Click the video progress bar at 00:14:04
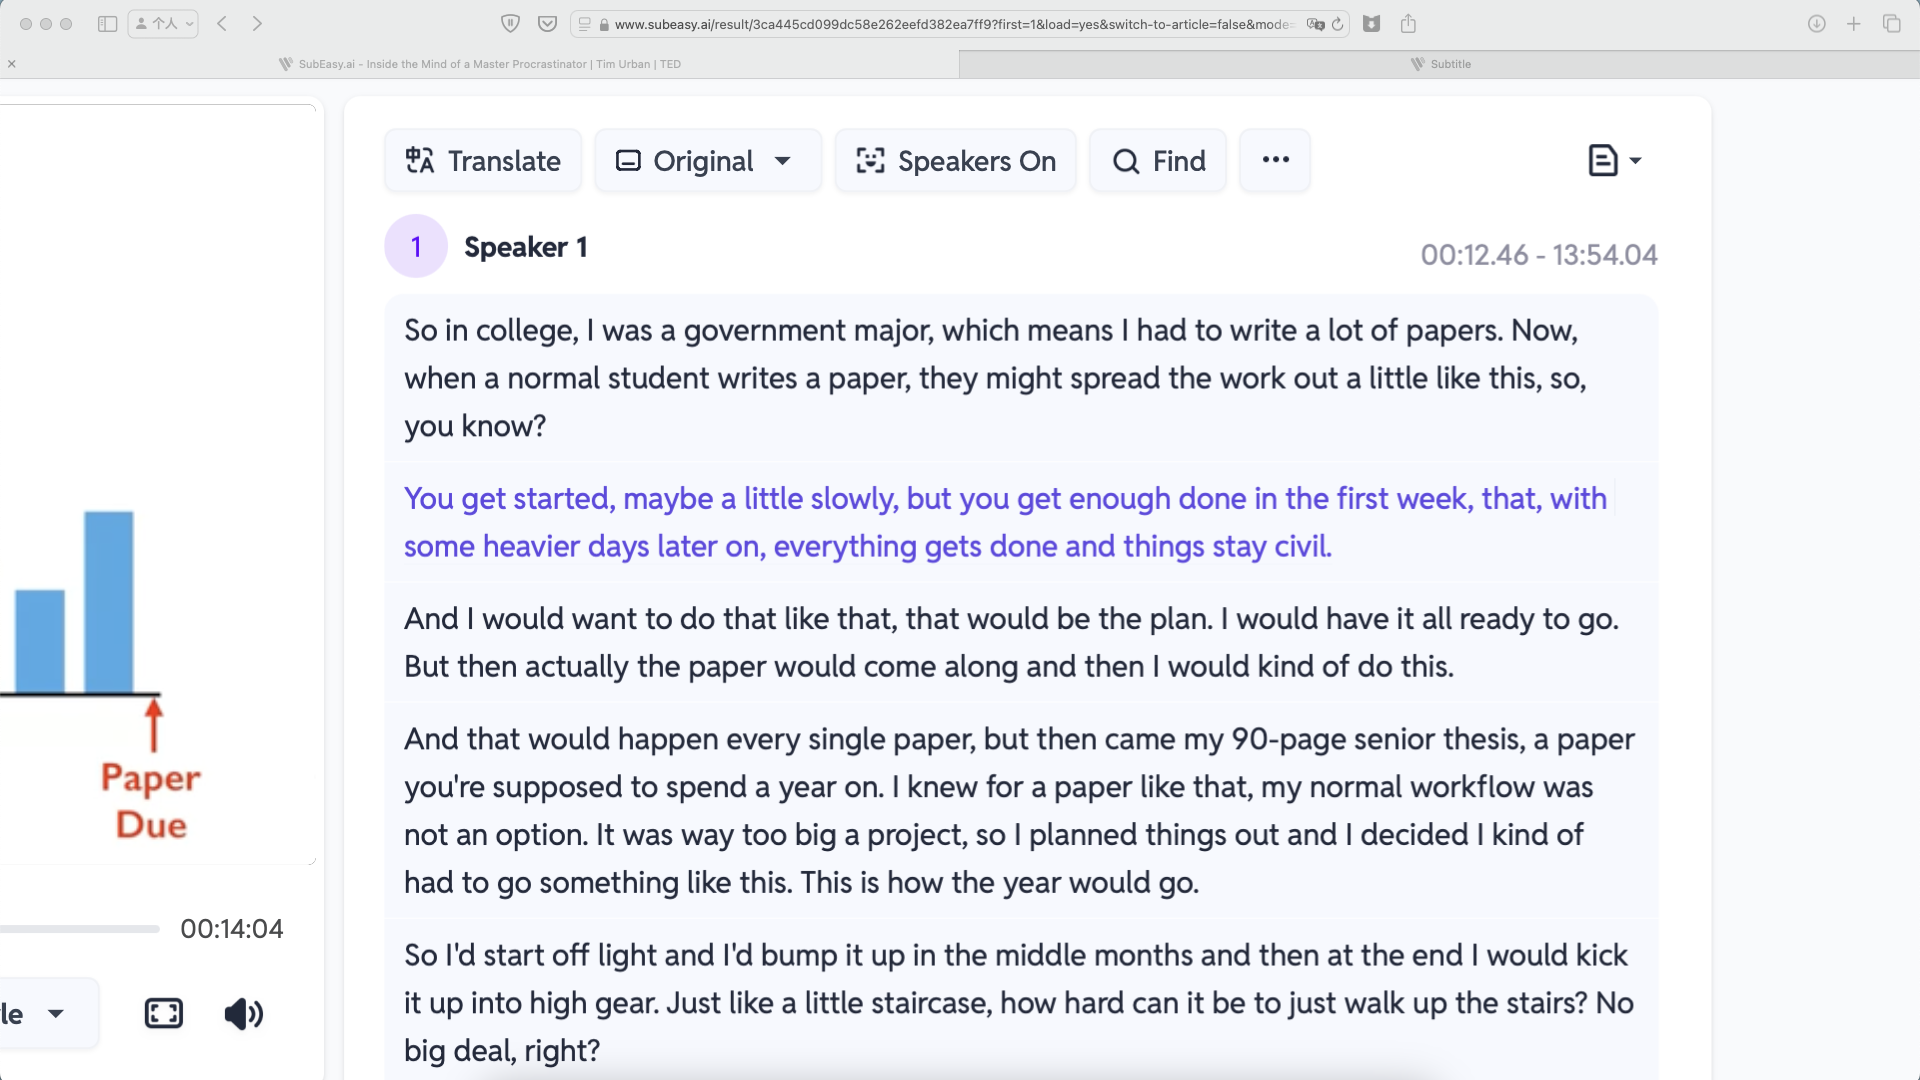The image size is (1920, 1080). [x=80, y=928]
